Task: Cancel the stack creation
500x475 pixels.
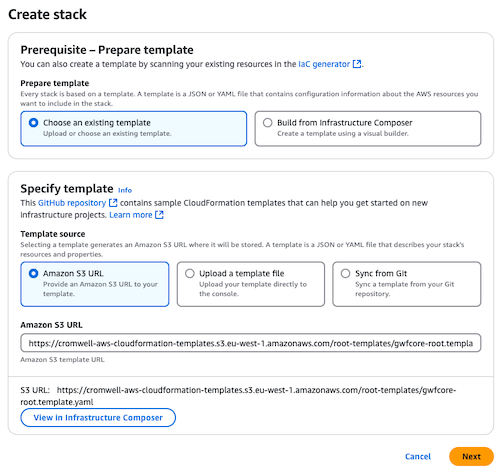Action: click(x=418, y=456)
